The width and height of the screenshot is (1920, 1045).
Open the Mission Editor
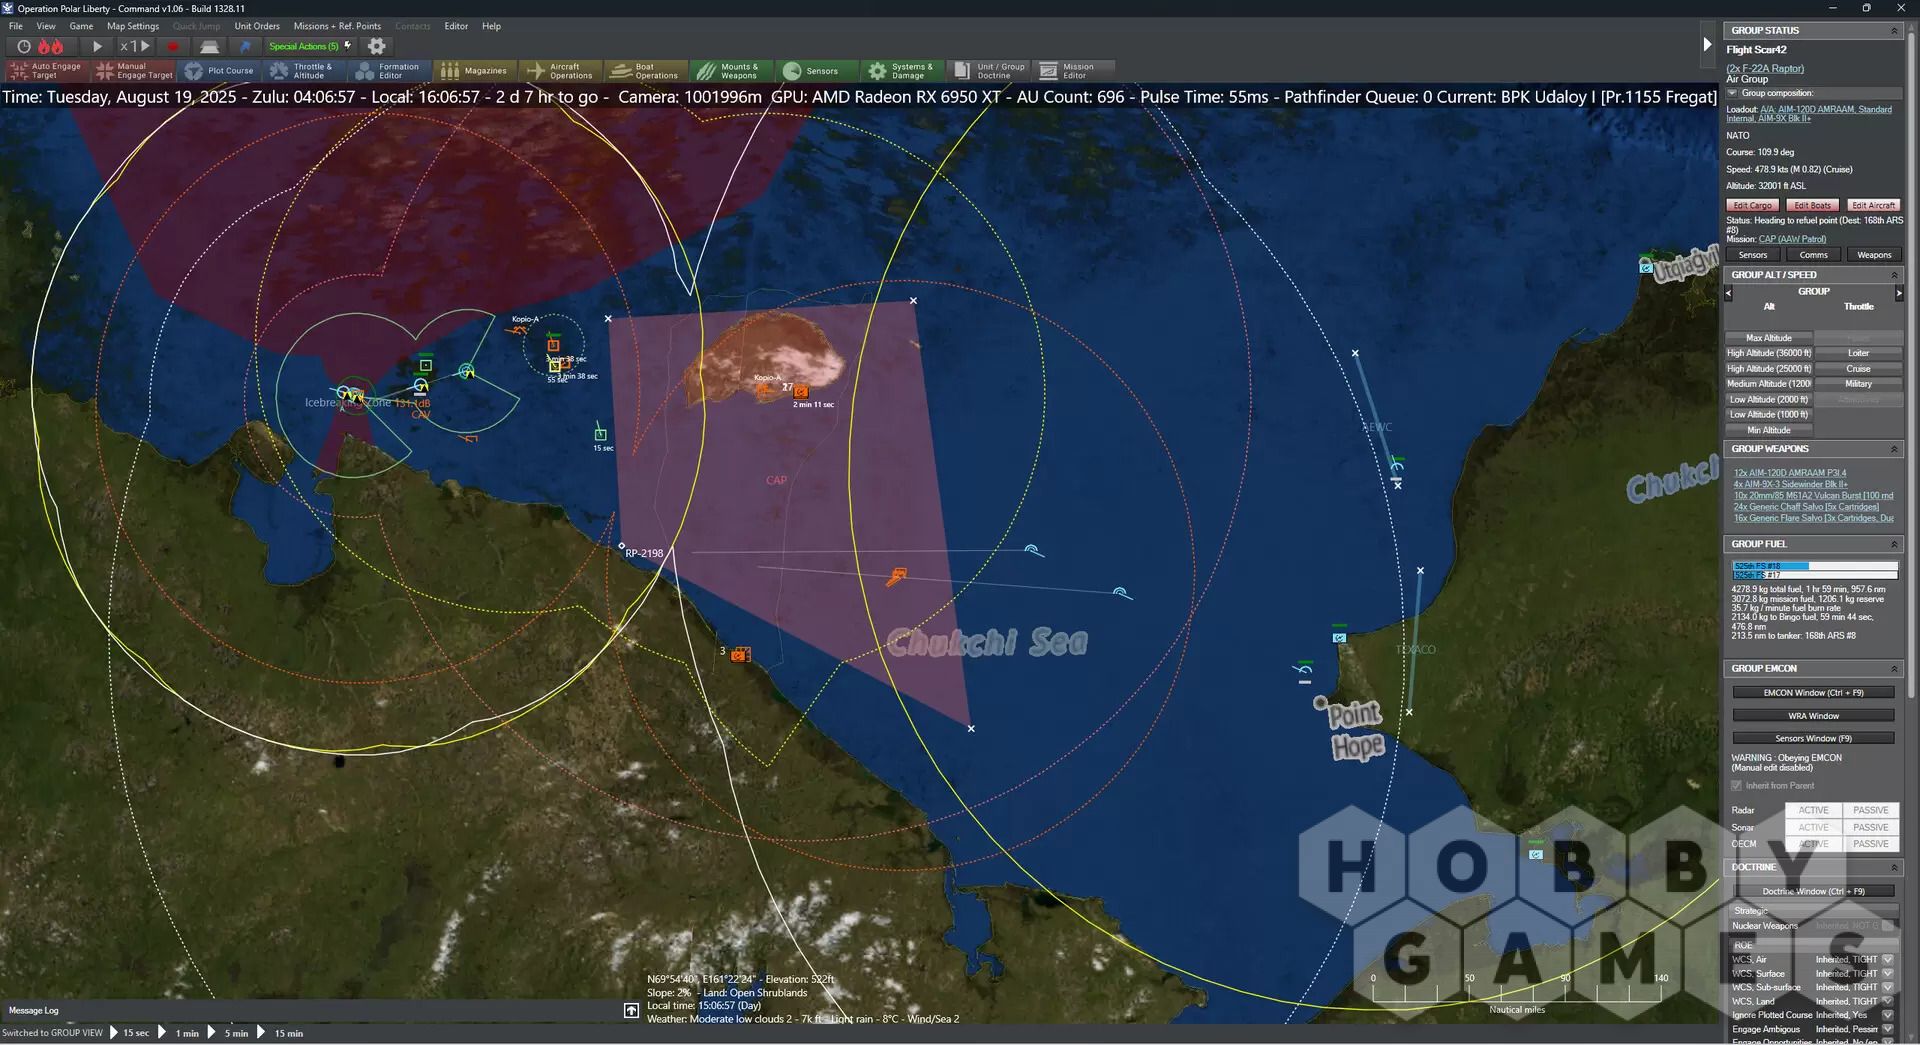[1072, 71]
